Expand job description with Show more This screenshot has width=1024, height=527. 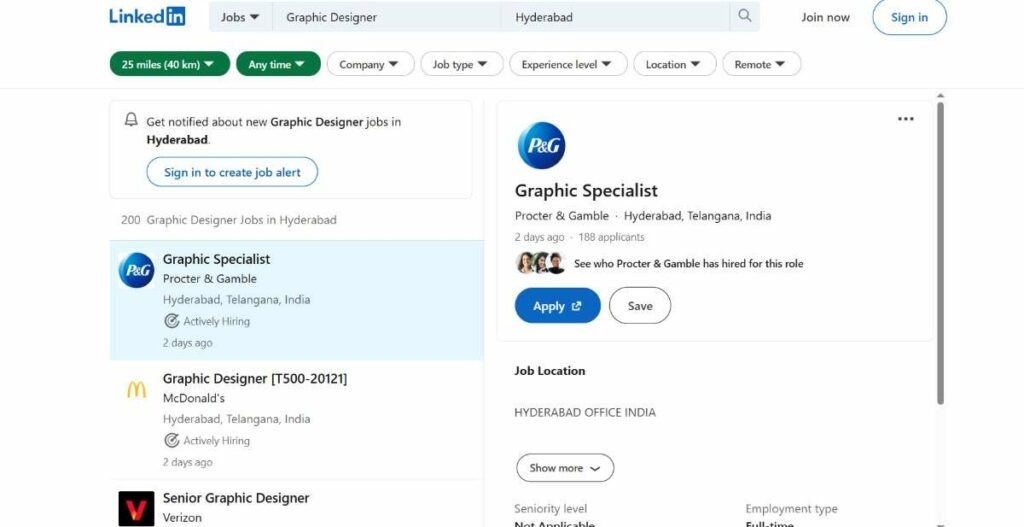(x=565, y=468)
